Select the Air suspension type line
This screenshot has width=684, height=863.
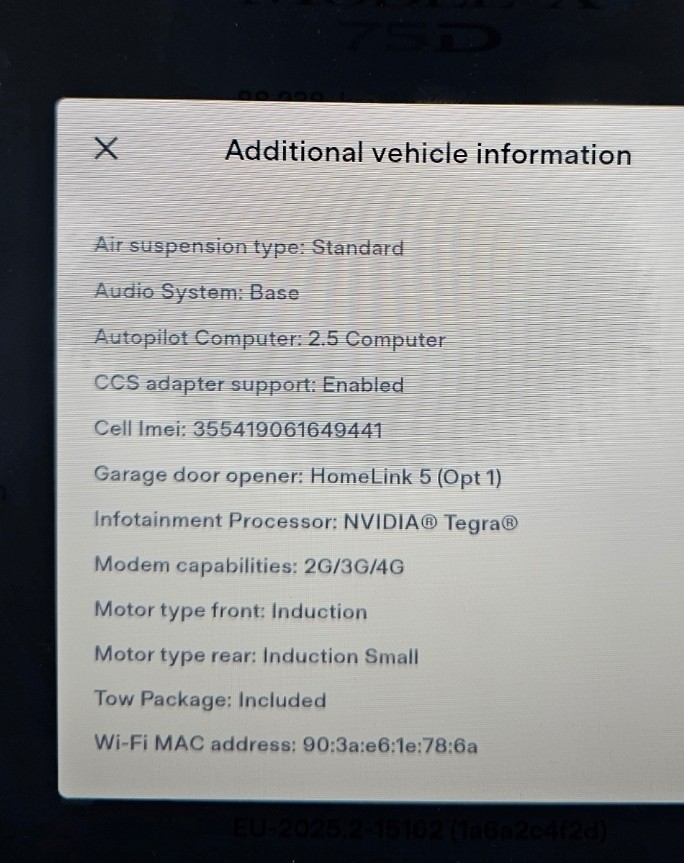pos(249,247)
